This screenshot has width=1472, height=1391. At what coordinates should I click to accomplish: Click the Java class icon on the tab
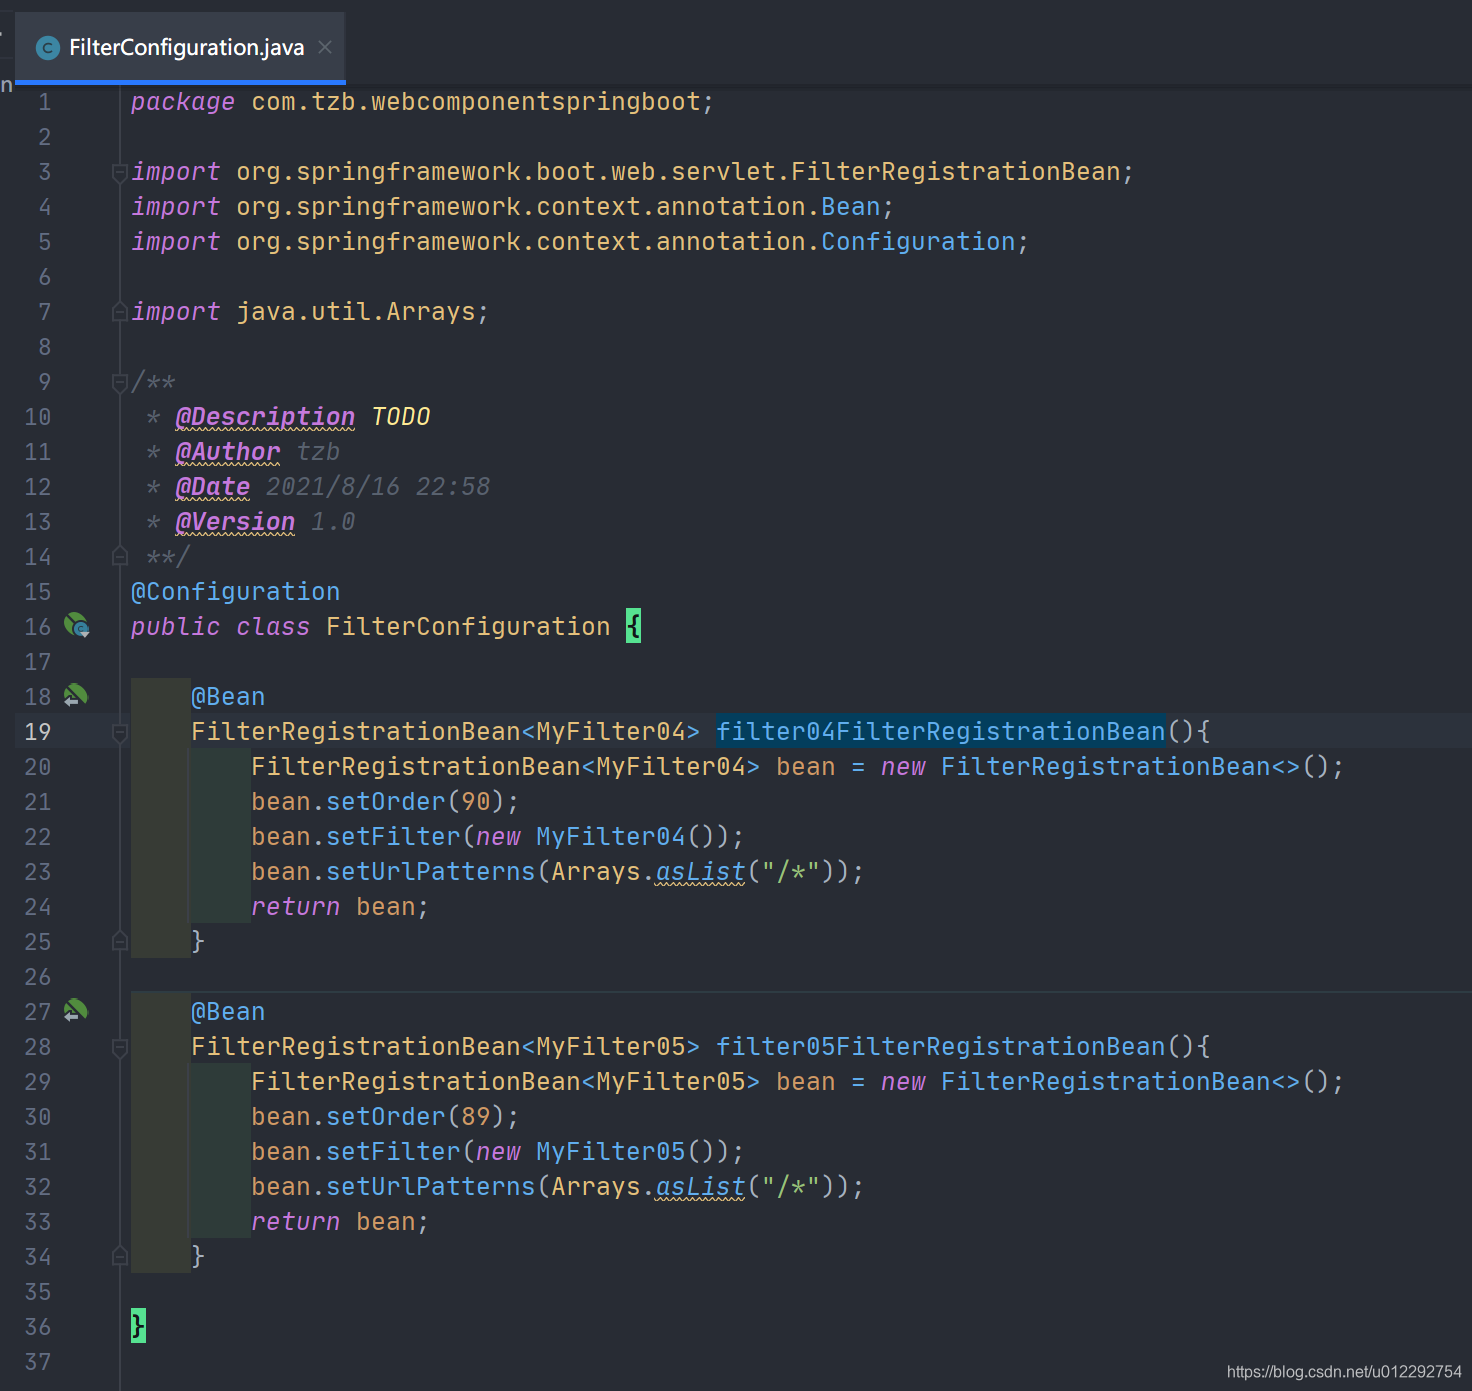pyautogui.click(x=47, y=48)
